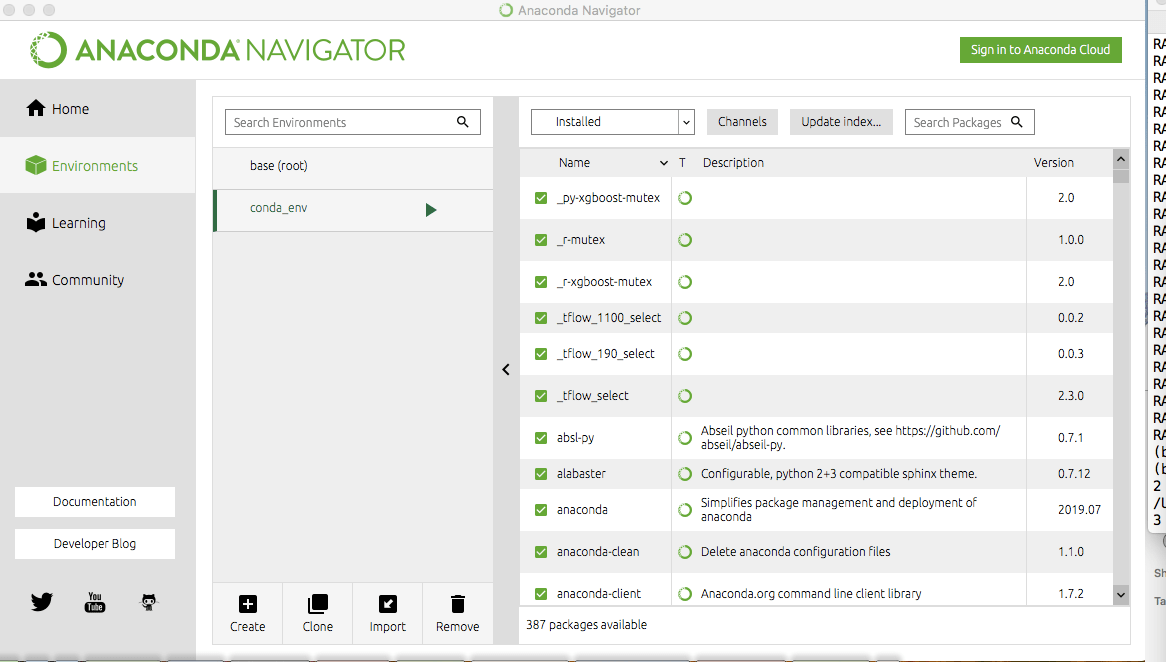The width and height of the screenshot is (1166, 662).
Task: Remove environment with the trash icon
Action: click(457, 604)
